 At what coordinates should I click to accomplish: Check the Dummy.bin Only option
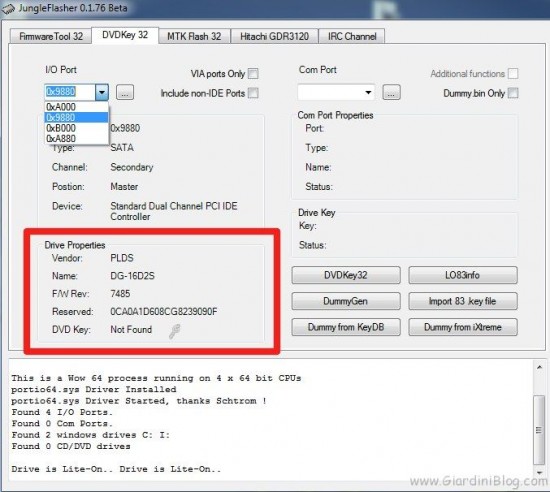[x=513, y=93]
